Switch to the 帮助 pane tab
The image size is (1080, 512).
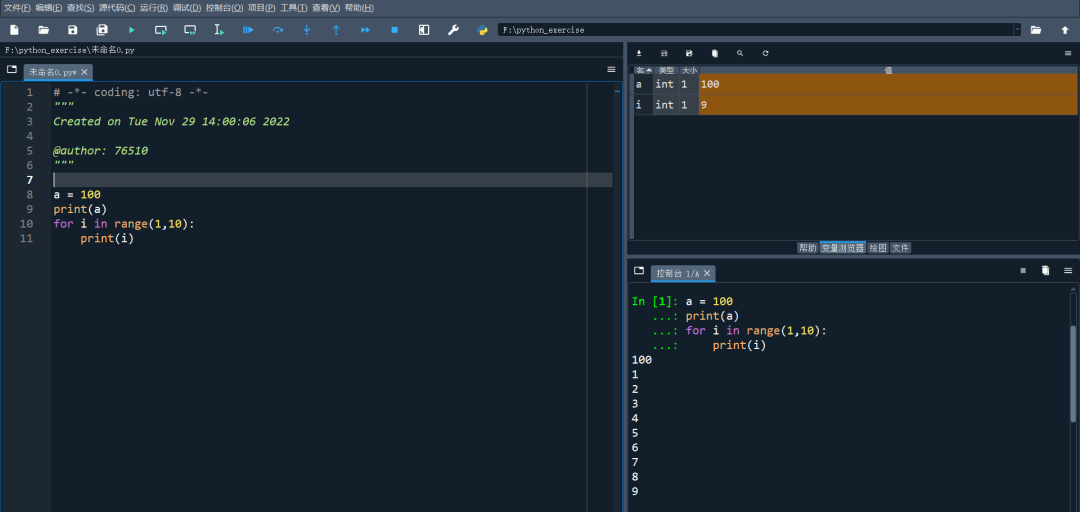tap(807, 248)
